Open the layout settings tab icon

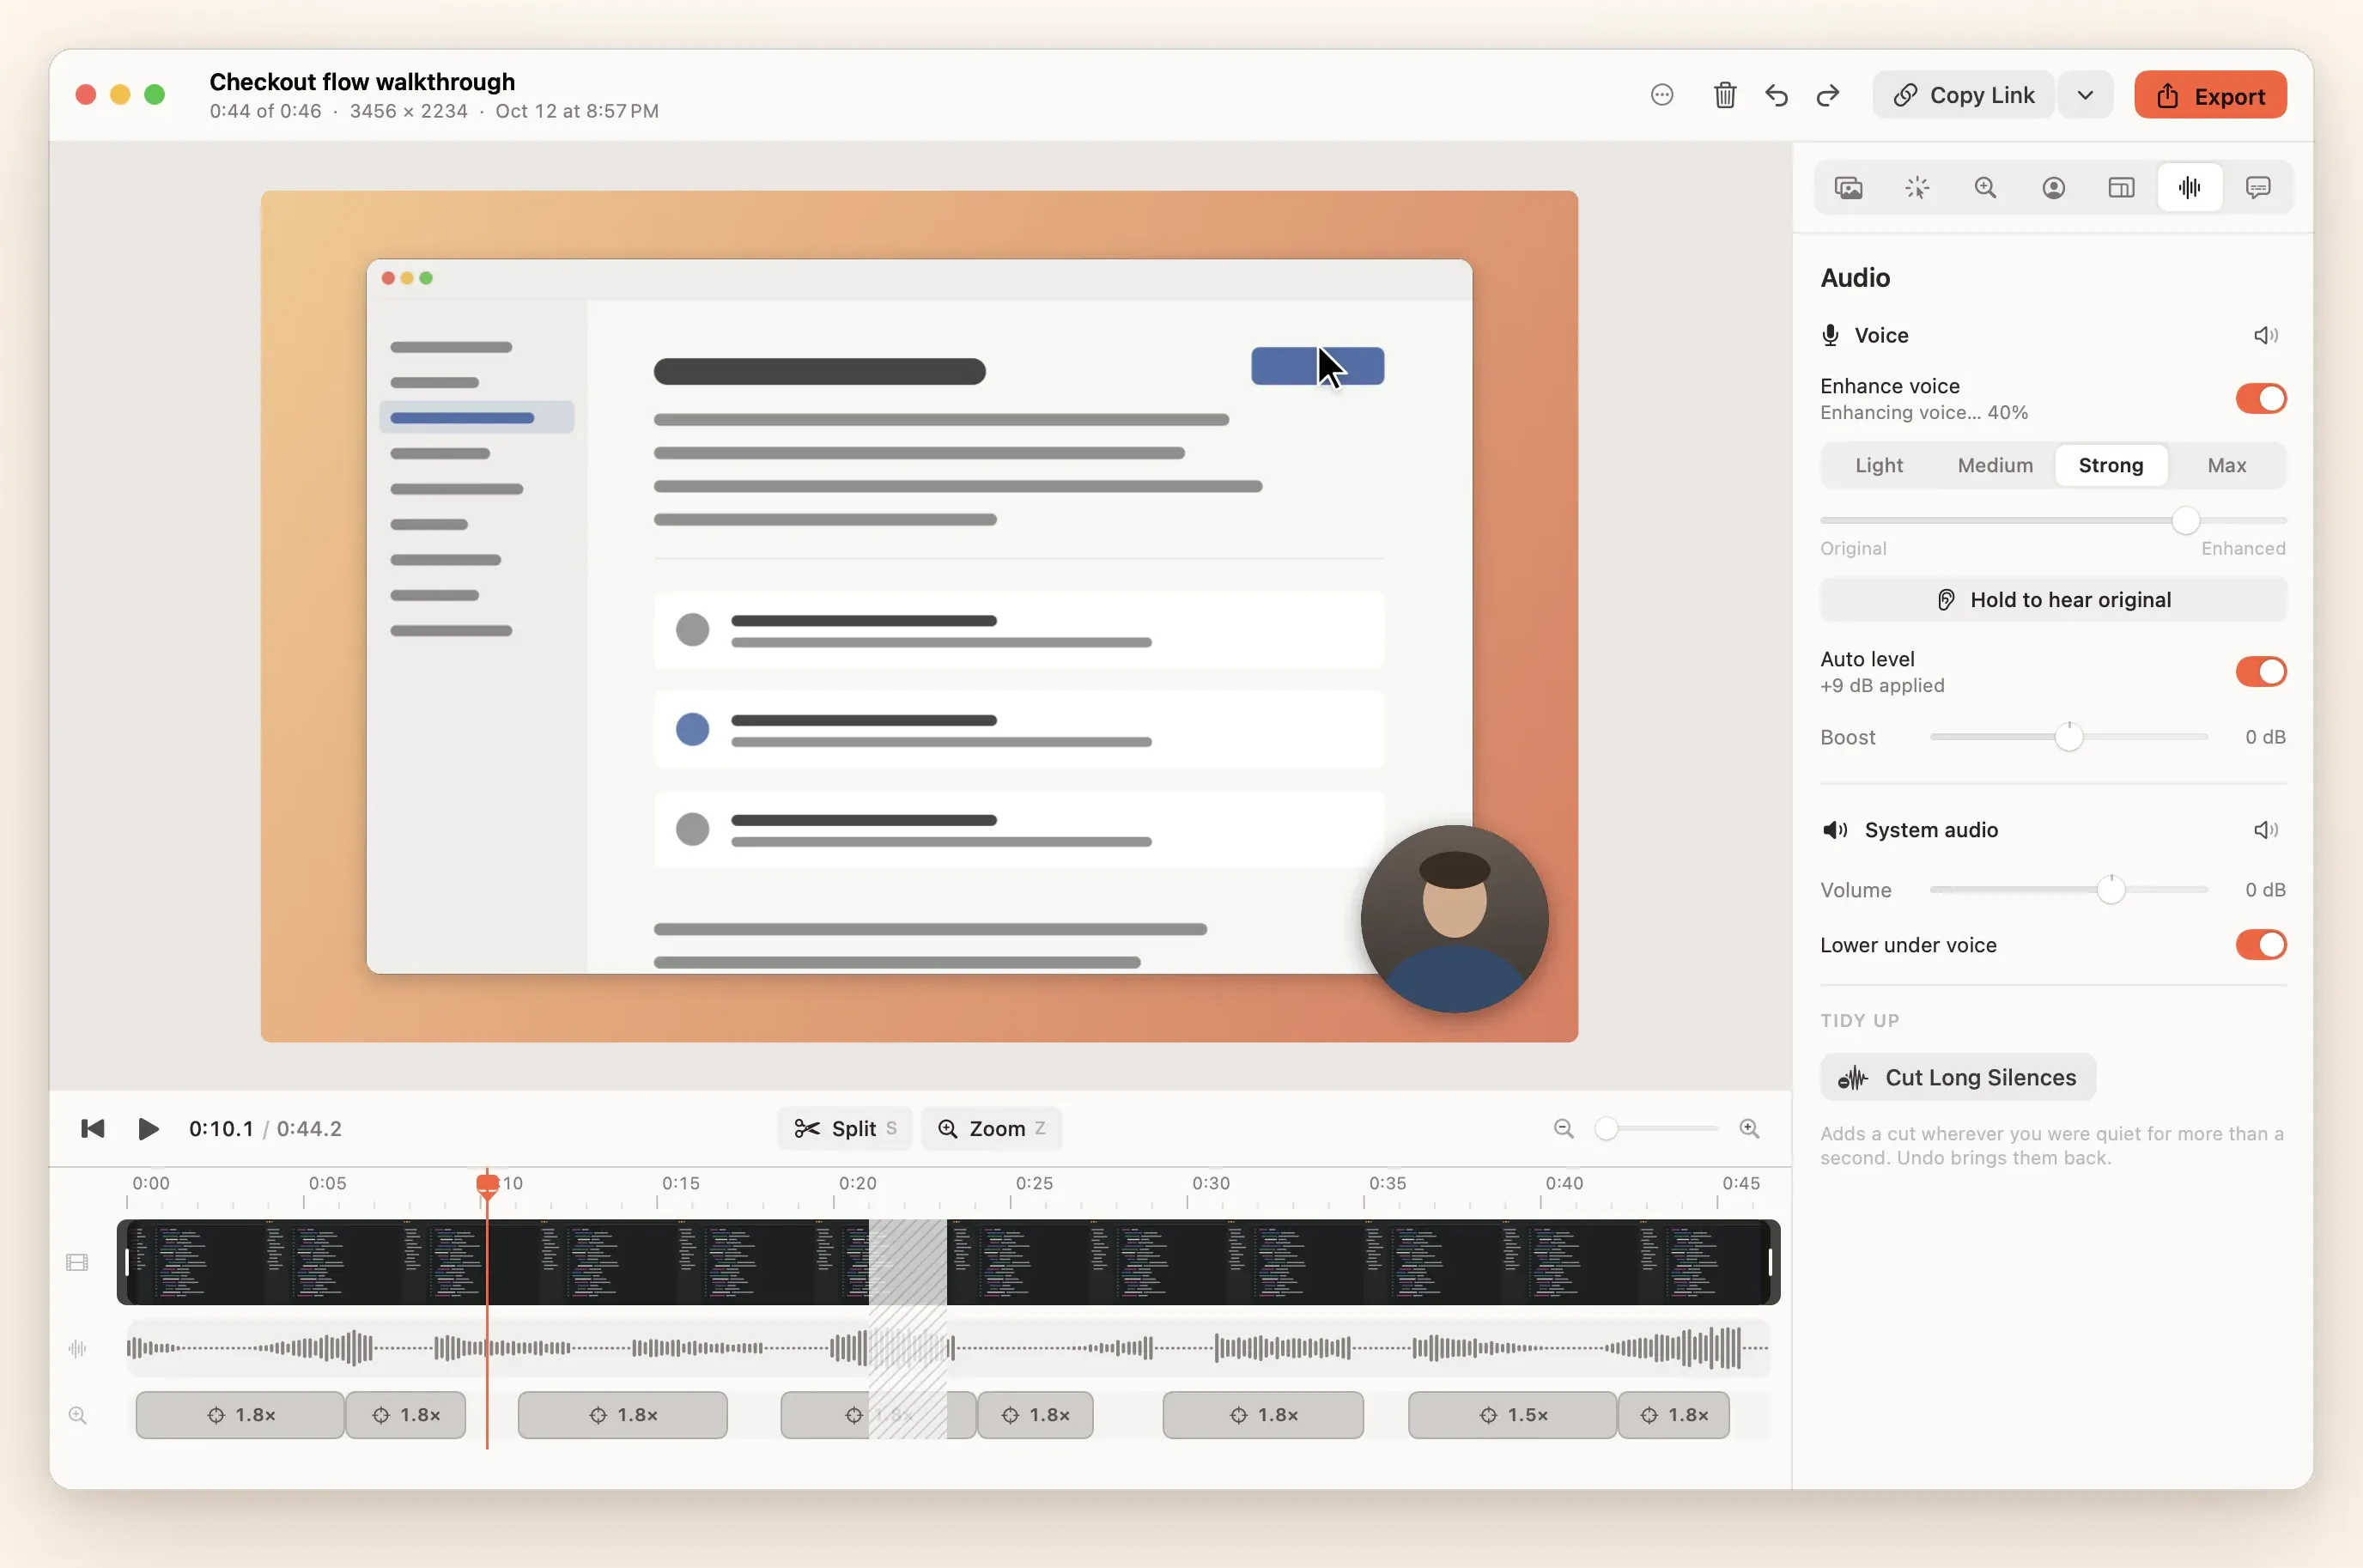[x=2121, y=188]
